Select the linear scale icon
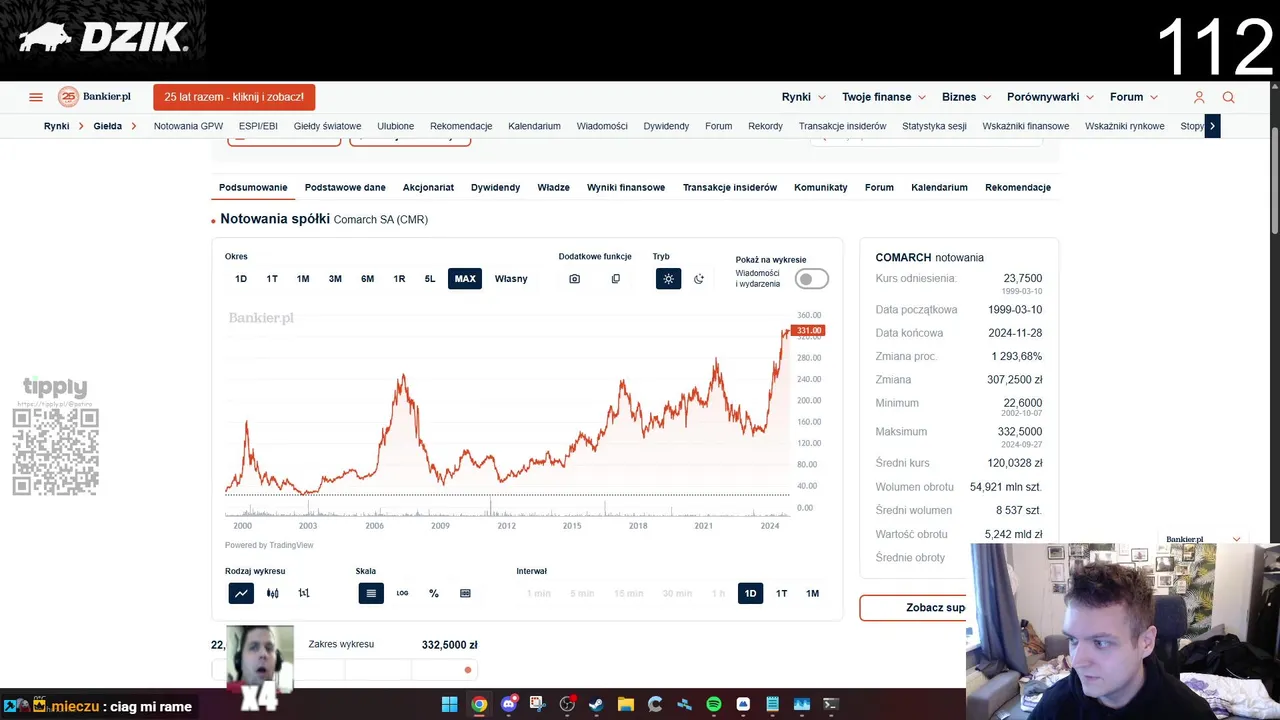1280x720 pixels. point(371,593)
